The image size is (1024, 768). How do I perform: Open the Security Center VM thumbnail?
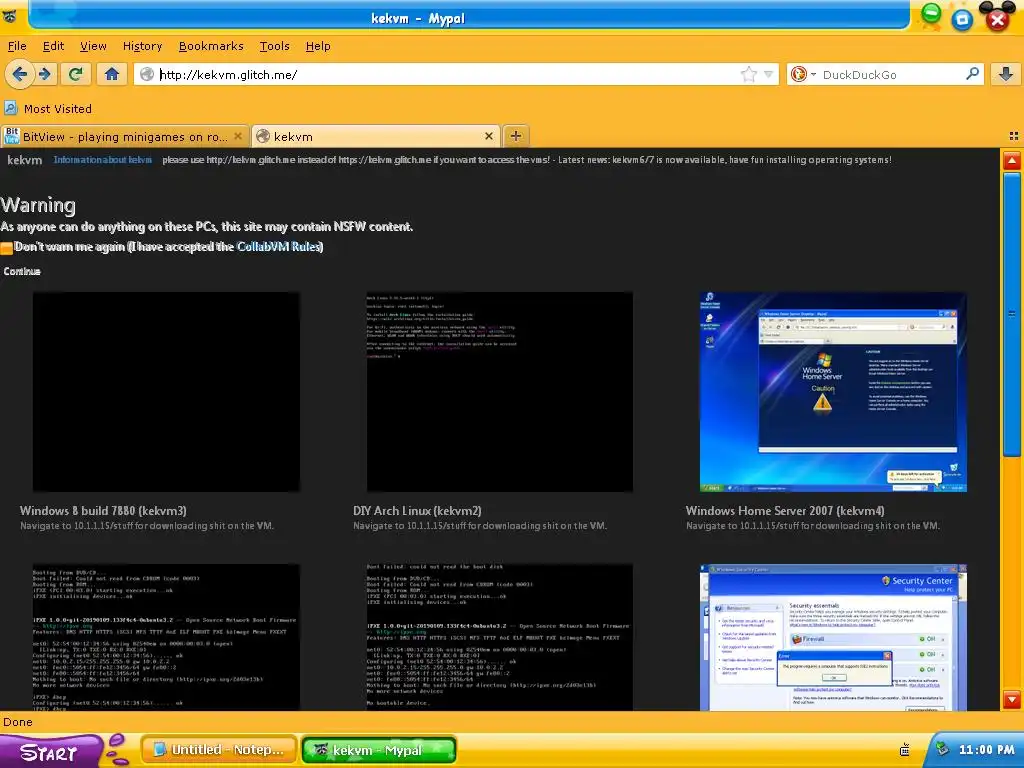coord(833,637)
